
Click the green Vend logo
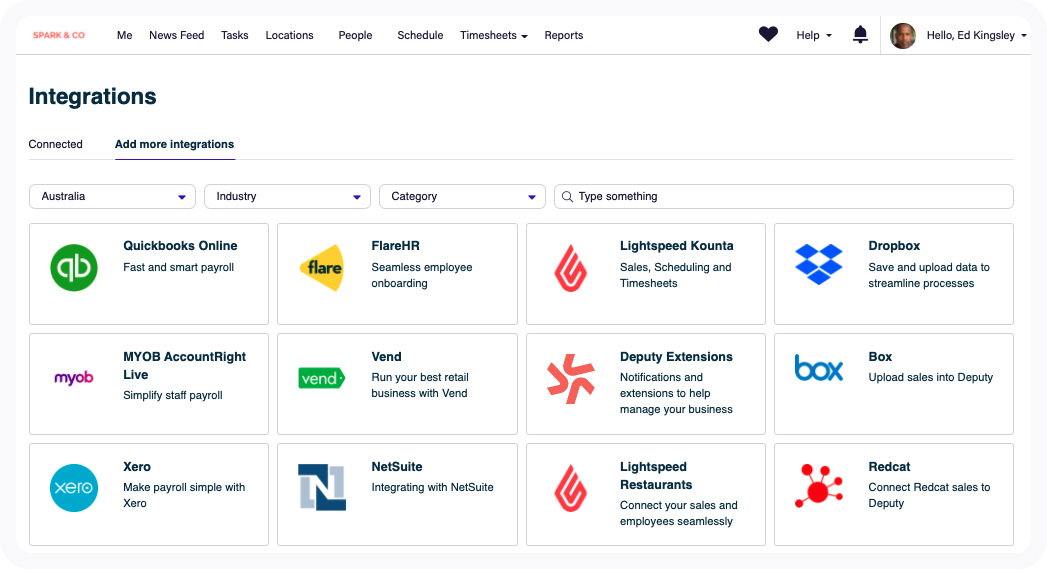[x=322, y=378]
